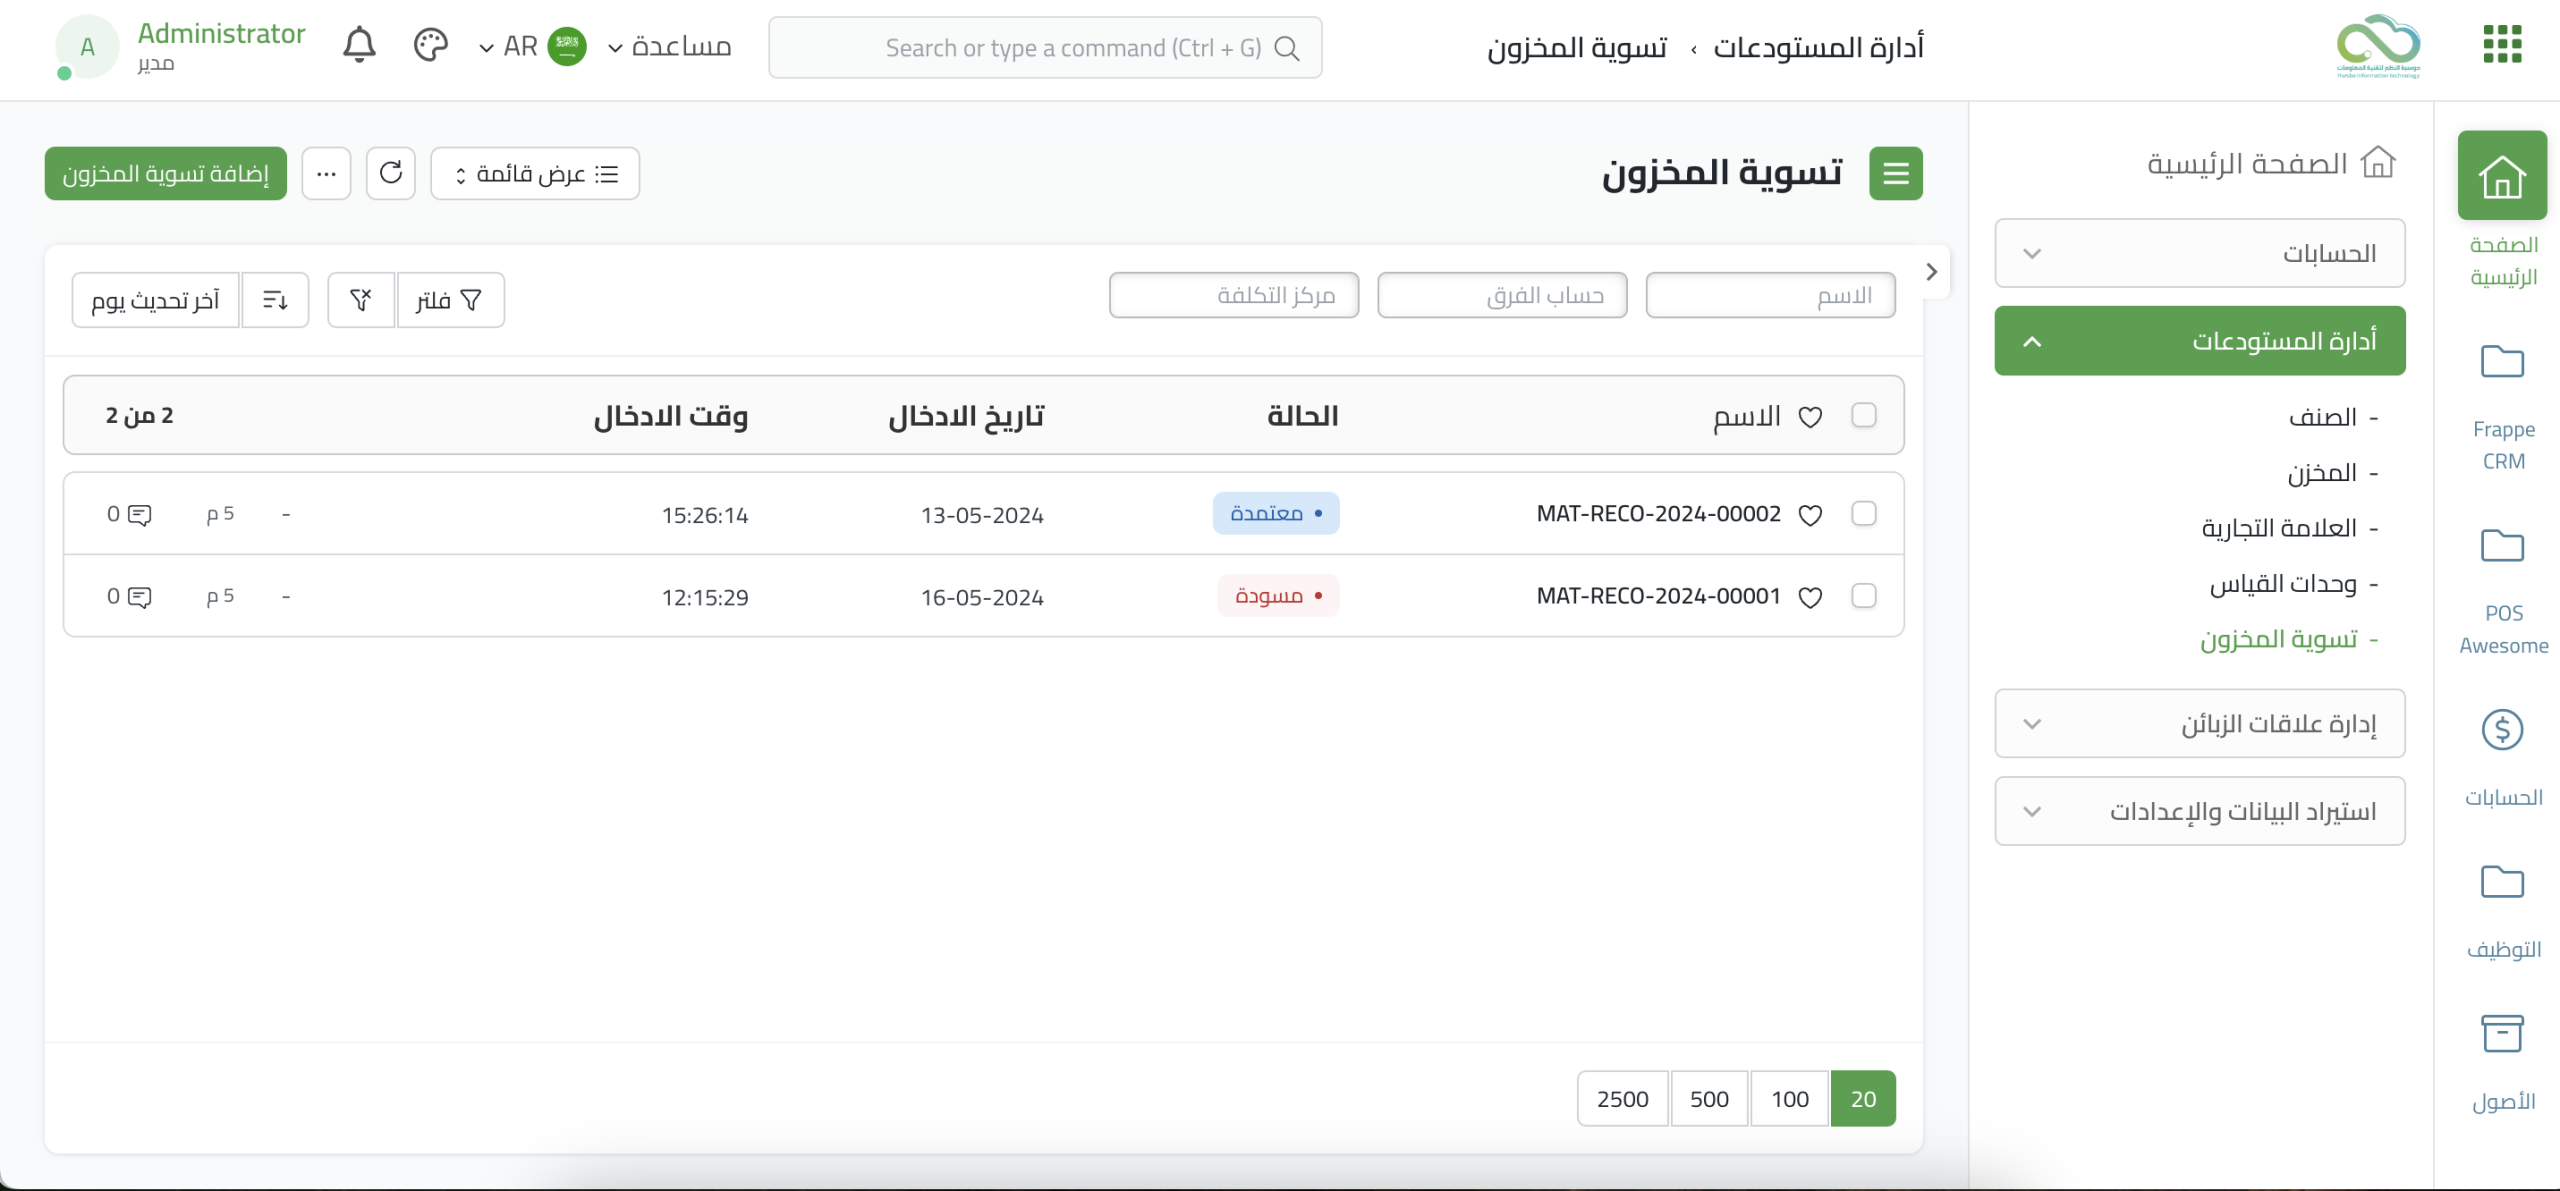Viewport: 2560px width, 1191px height.
Task: Open the apps grid in the top corner
Action: [x=2501, y=45]
